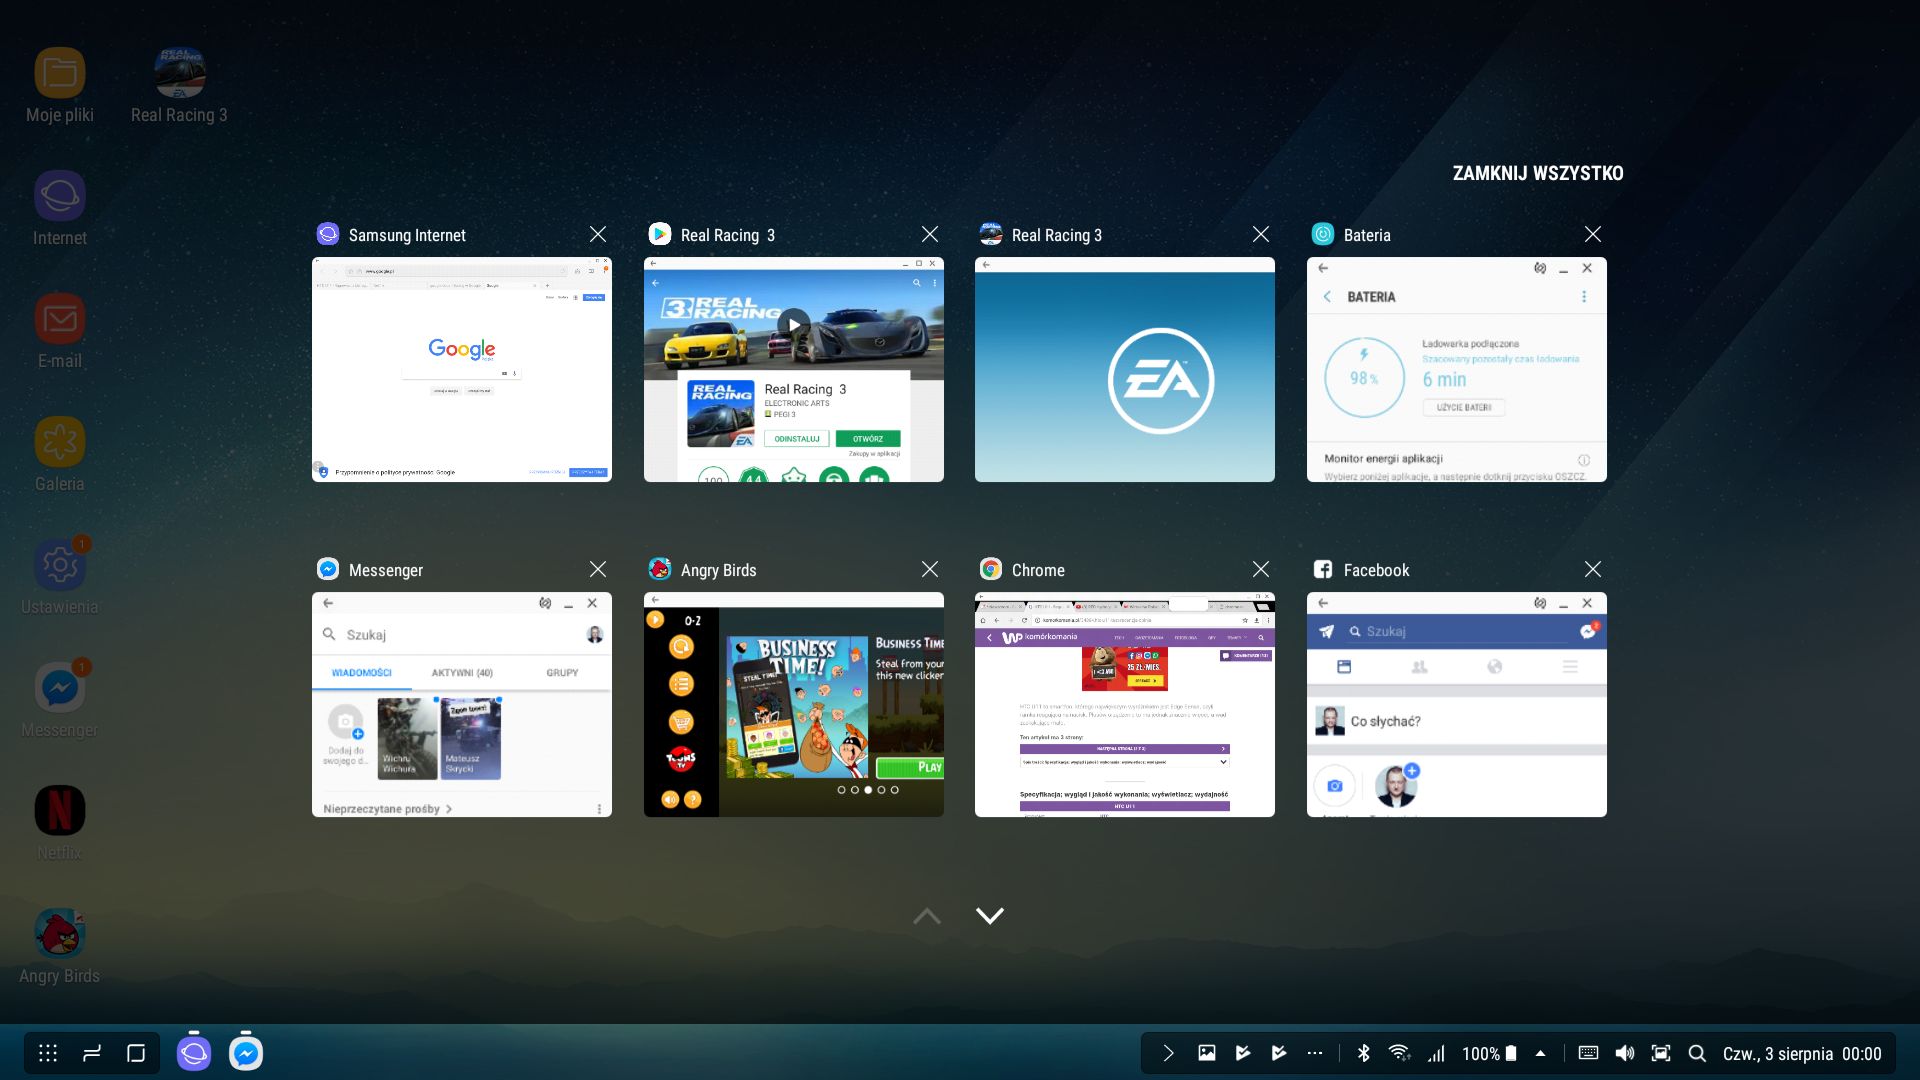Screen dimensions: 1920x1080
Task: Close the Messenger recent card
Action: pyautogui.click(x=598, y=569)
